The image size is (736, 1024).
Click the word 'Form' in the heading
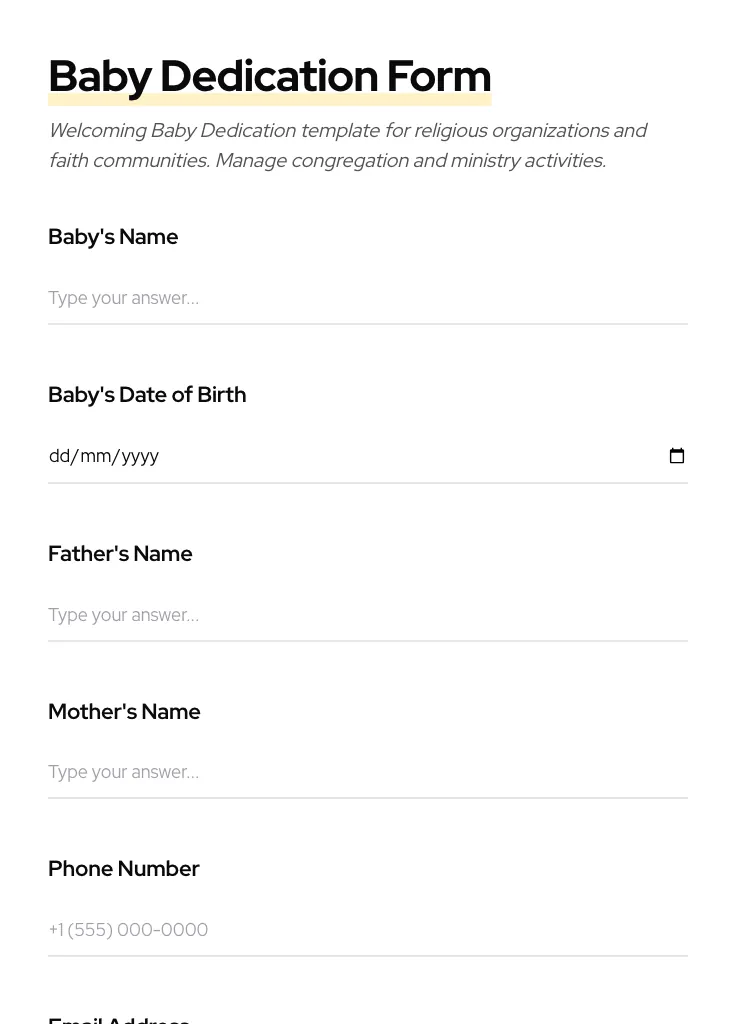click(438, 76)
